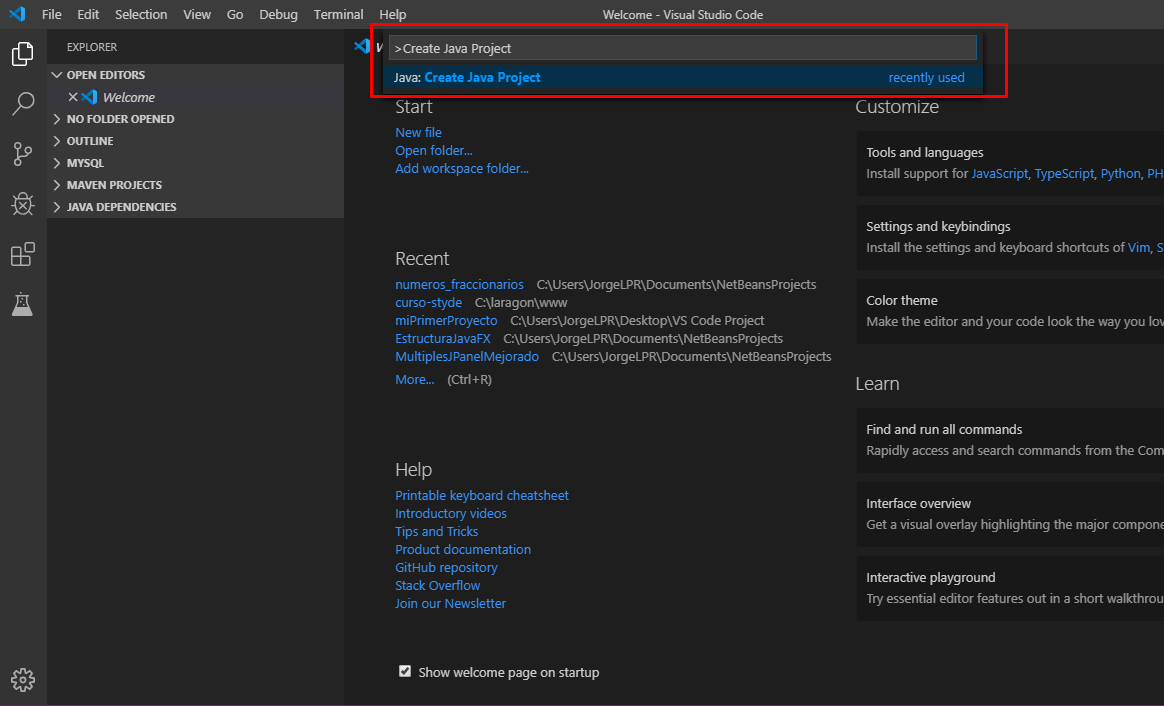Click the VS Code file icon beside Welcome
This screenshot has height=706, width=1164.
[90, 97]
